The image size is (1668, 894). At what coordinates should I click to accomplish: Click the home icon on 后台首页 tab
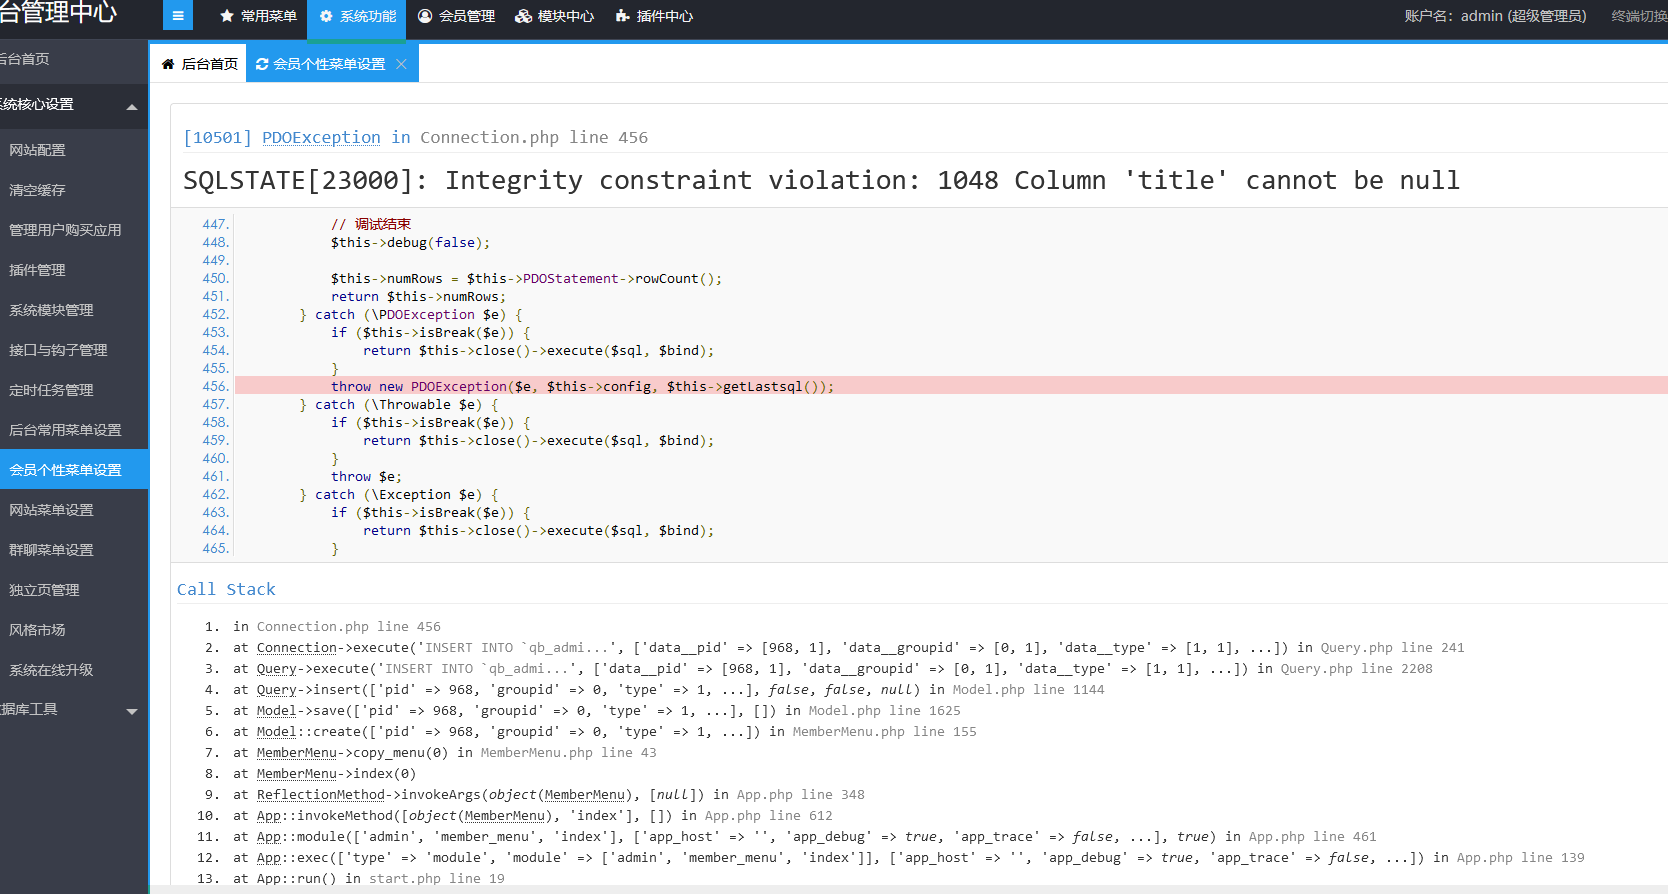[168, 64]
